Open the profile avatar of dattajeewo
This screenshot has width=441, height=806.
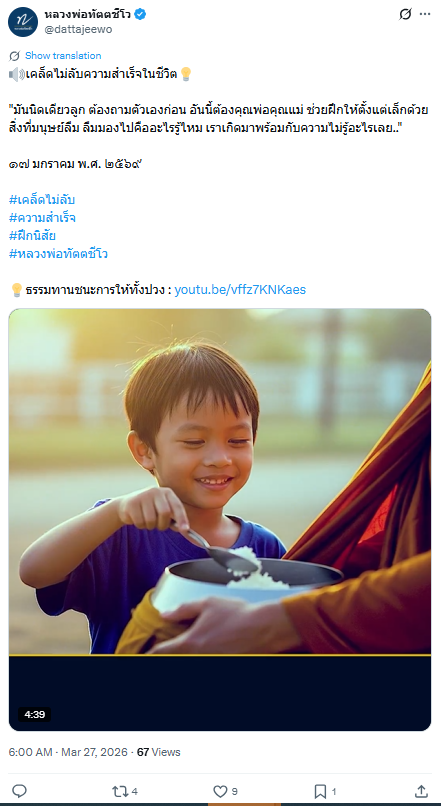point(23,22)
